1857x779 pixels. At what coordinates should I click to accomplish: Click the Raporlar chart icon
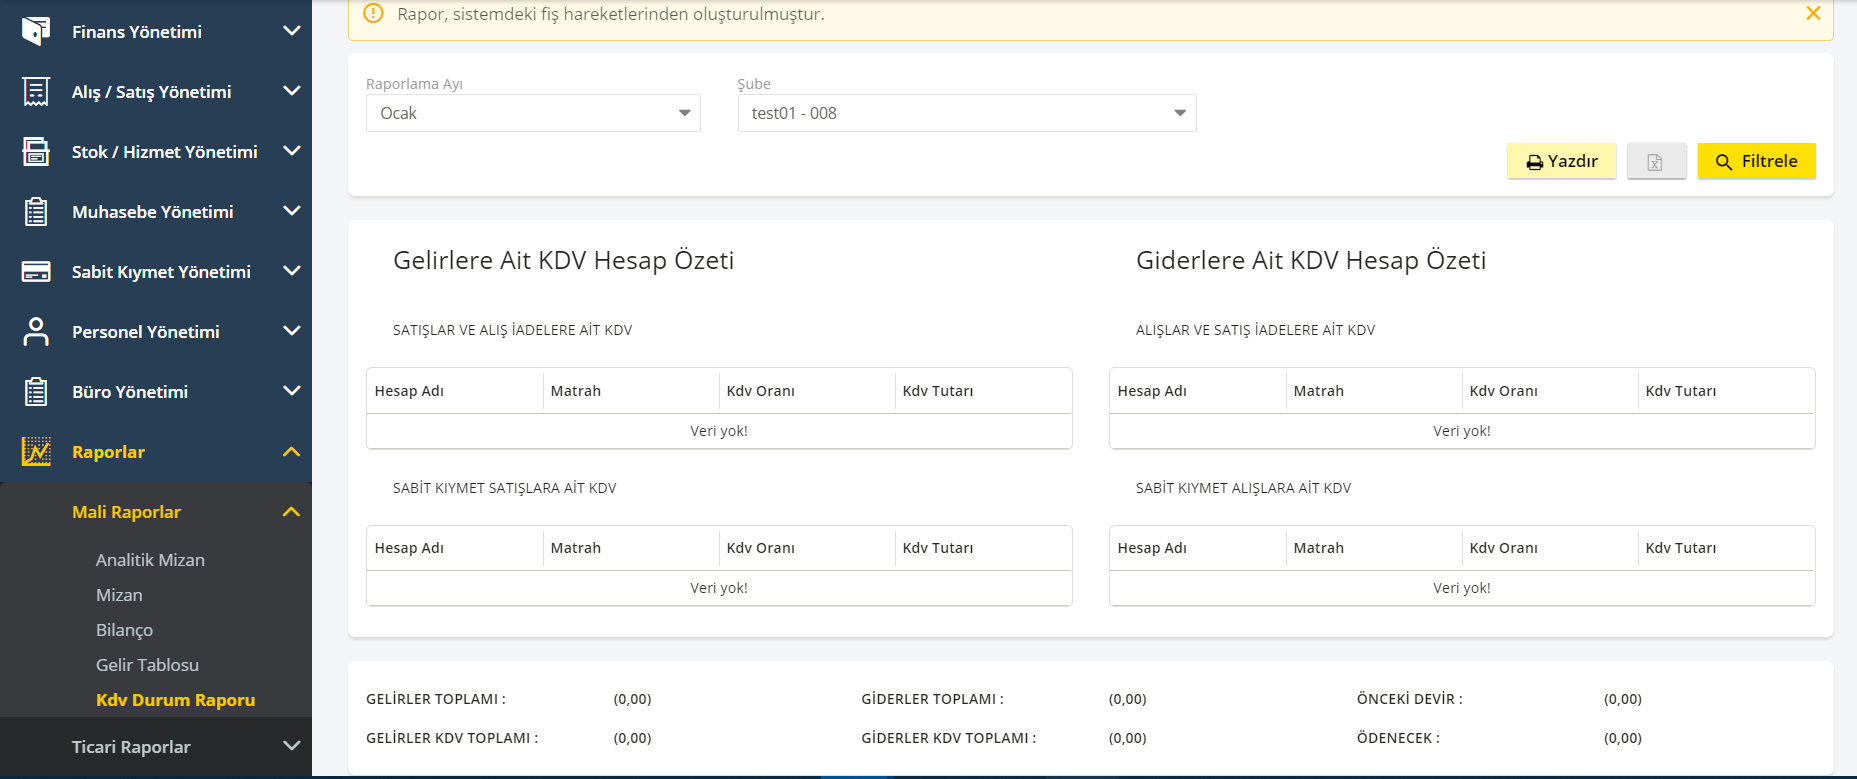tap(36, 452)
